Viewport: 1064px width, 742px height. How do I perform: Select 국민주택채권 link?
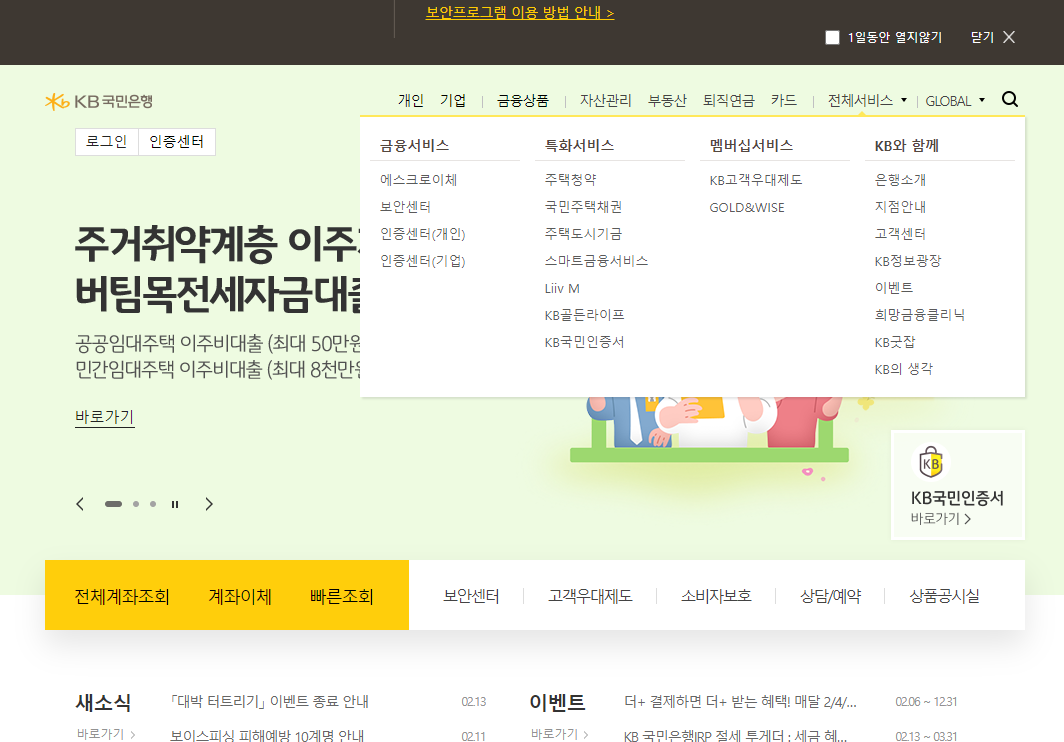[583, 207]
